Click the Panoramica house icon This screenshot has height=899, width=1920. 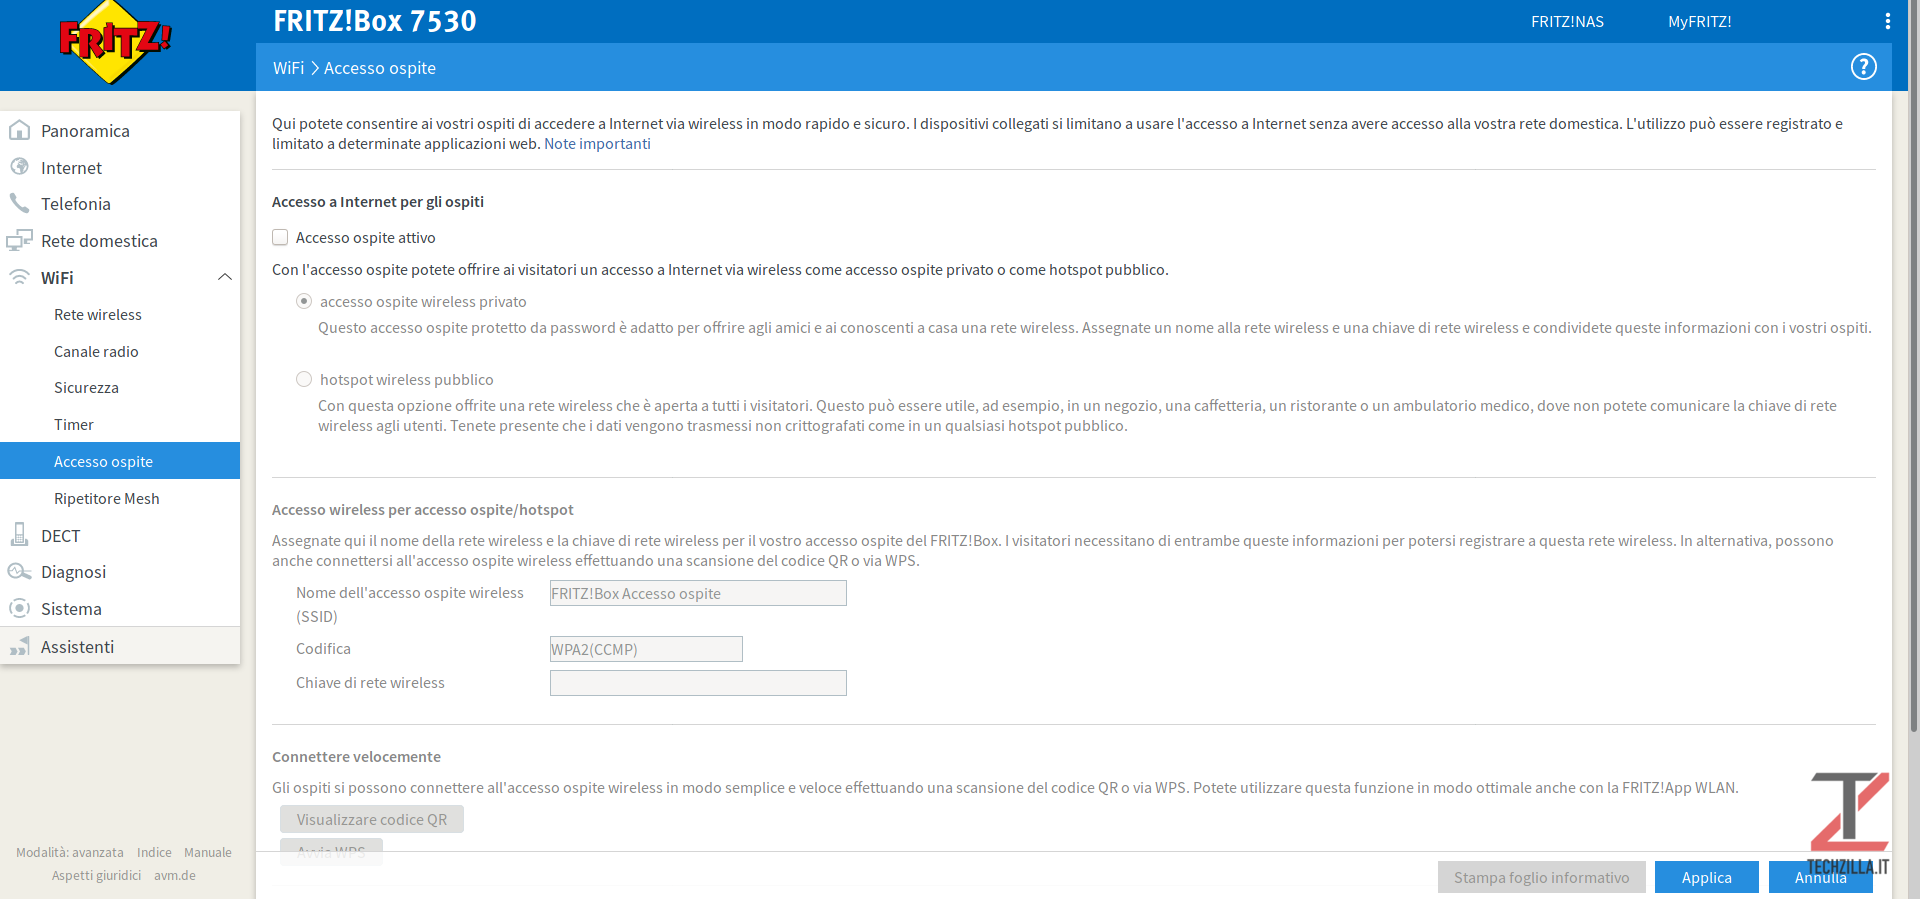click(x=19, y=130)
